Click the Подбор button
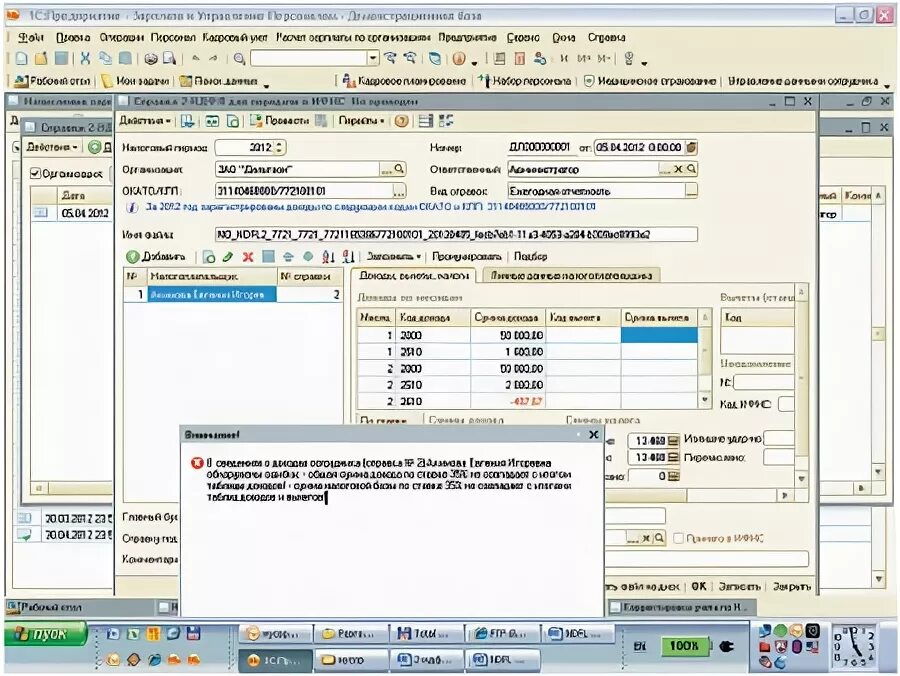Image resolution: width=900 pixels, height=676 pixels. [530, 257]
